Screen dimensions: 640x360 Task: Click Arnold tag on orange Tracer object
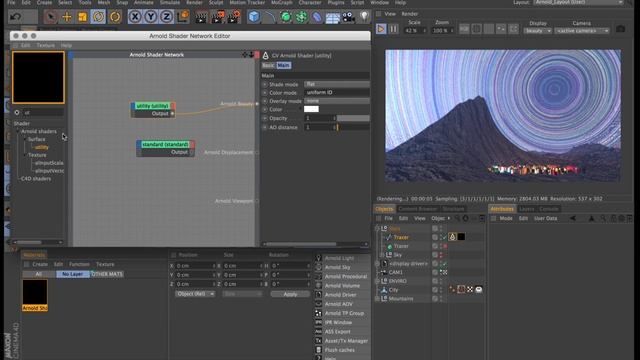[452, 237]
